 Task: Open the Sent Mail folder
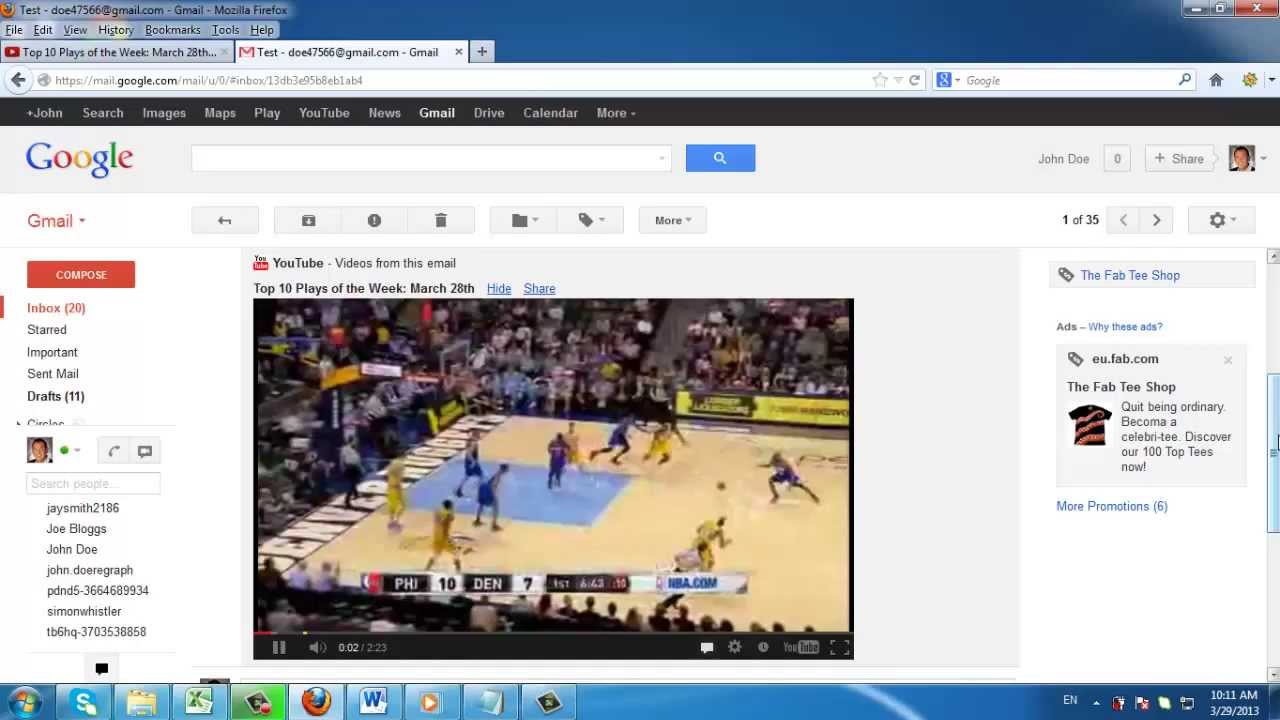point(53,374)
